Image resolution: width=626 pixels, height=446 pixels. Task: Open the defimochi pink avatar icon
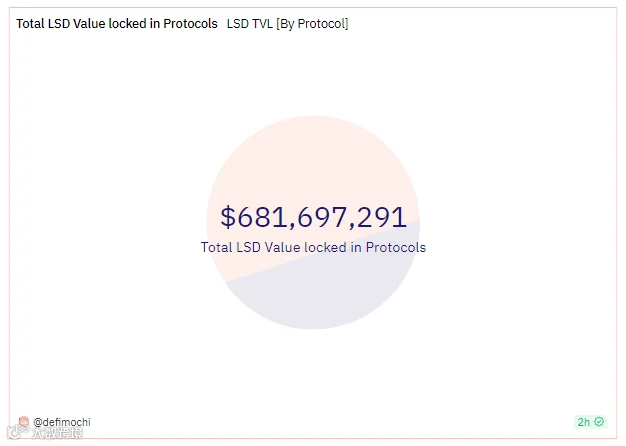24,421
